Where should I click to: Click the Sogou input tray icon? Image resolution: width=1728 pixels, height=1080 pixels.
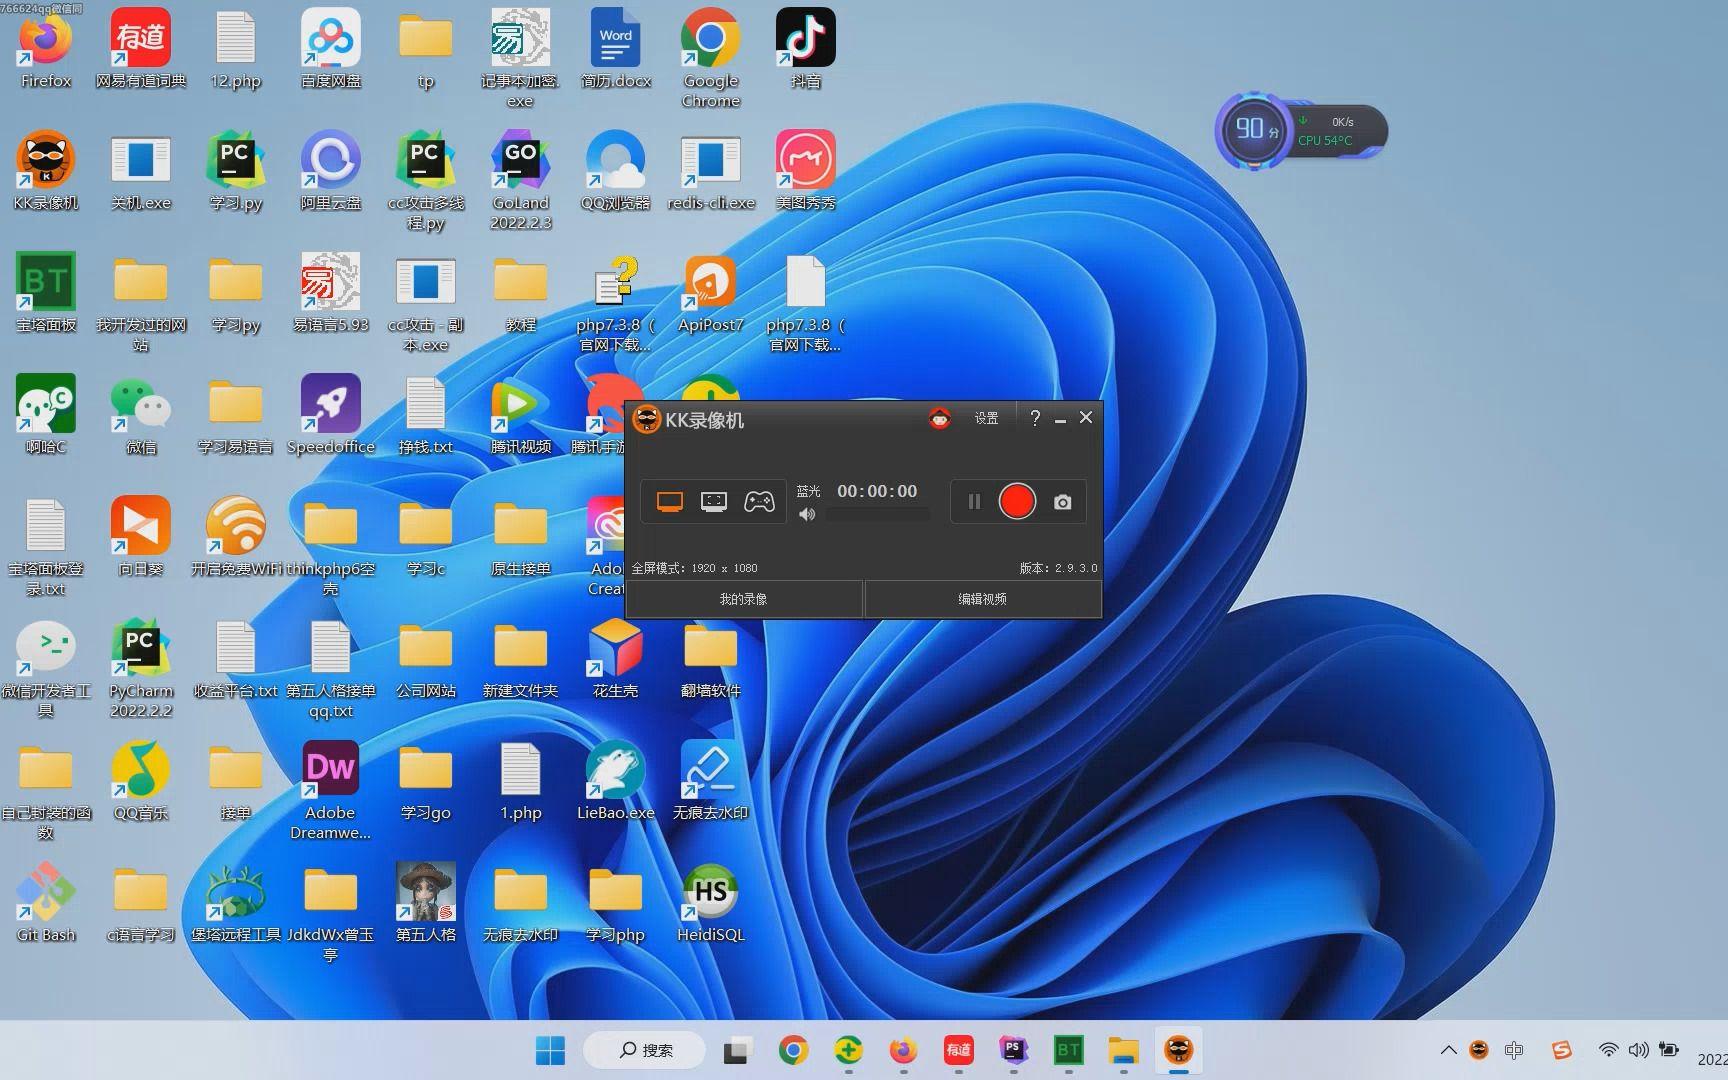(1561, 1050)
